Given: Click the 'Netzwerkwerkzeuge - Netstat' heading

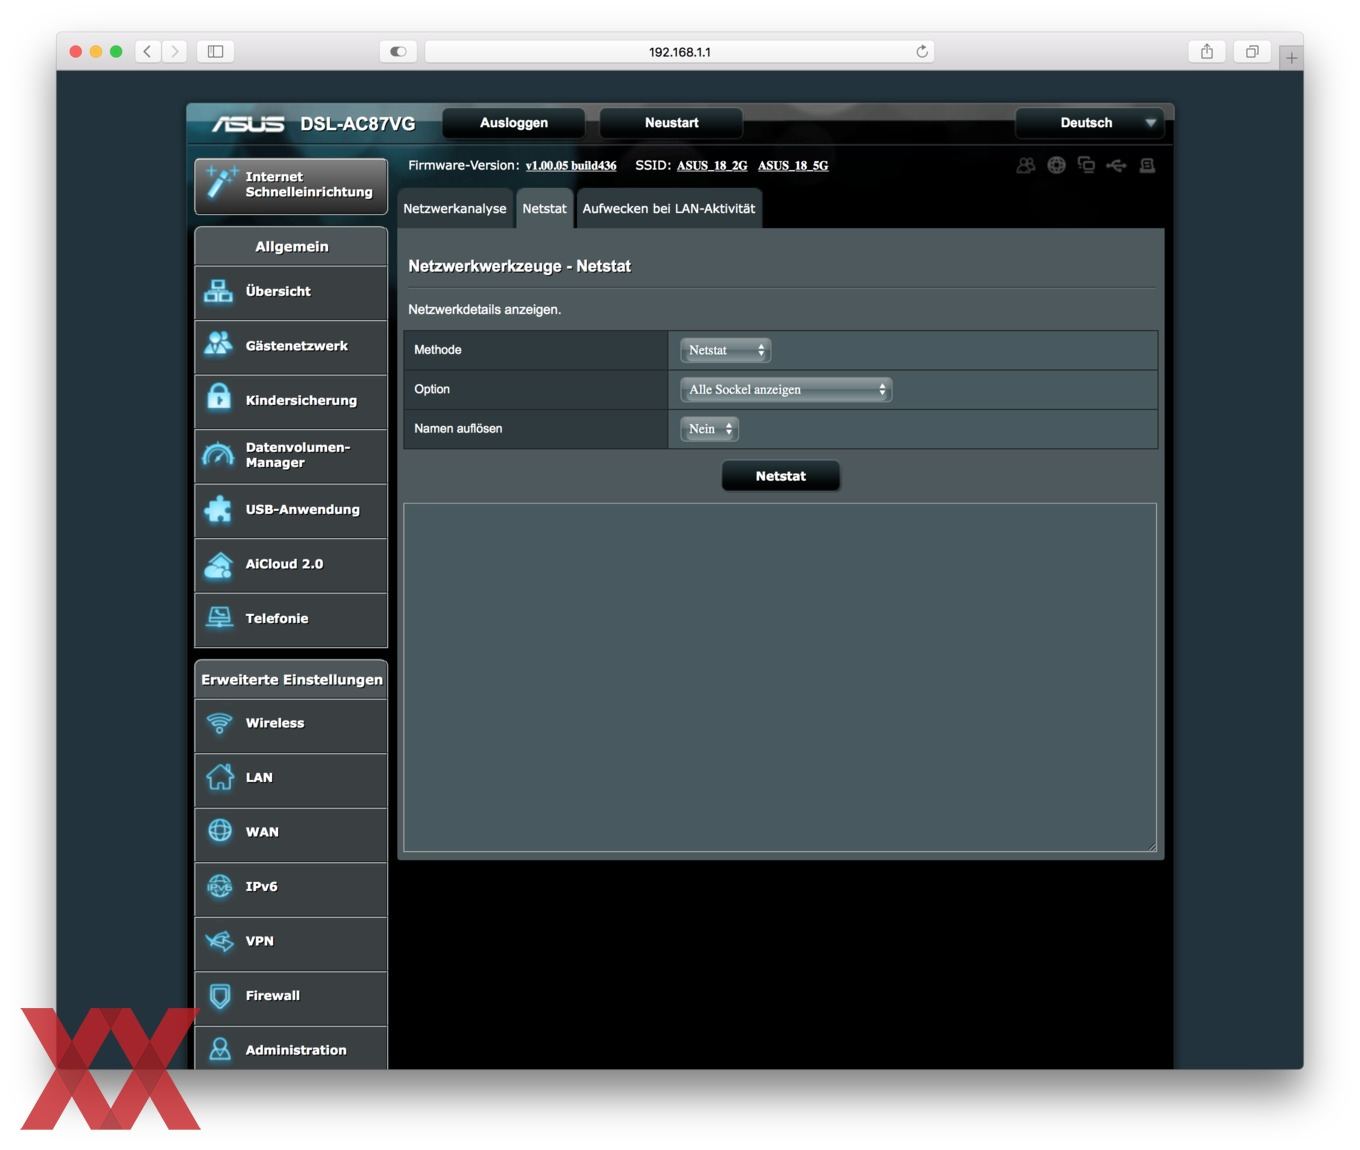Looking at the screenshot, I should (x=519, y=266).
